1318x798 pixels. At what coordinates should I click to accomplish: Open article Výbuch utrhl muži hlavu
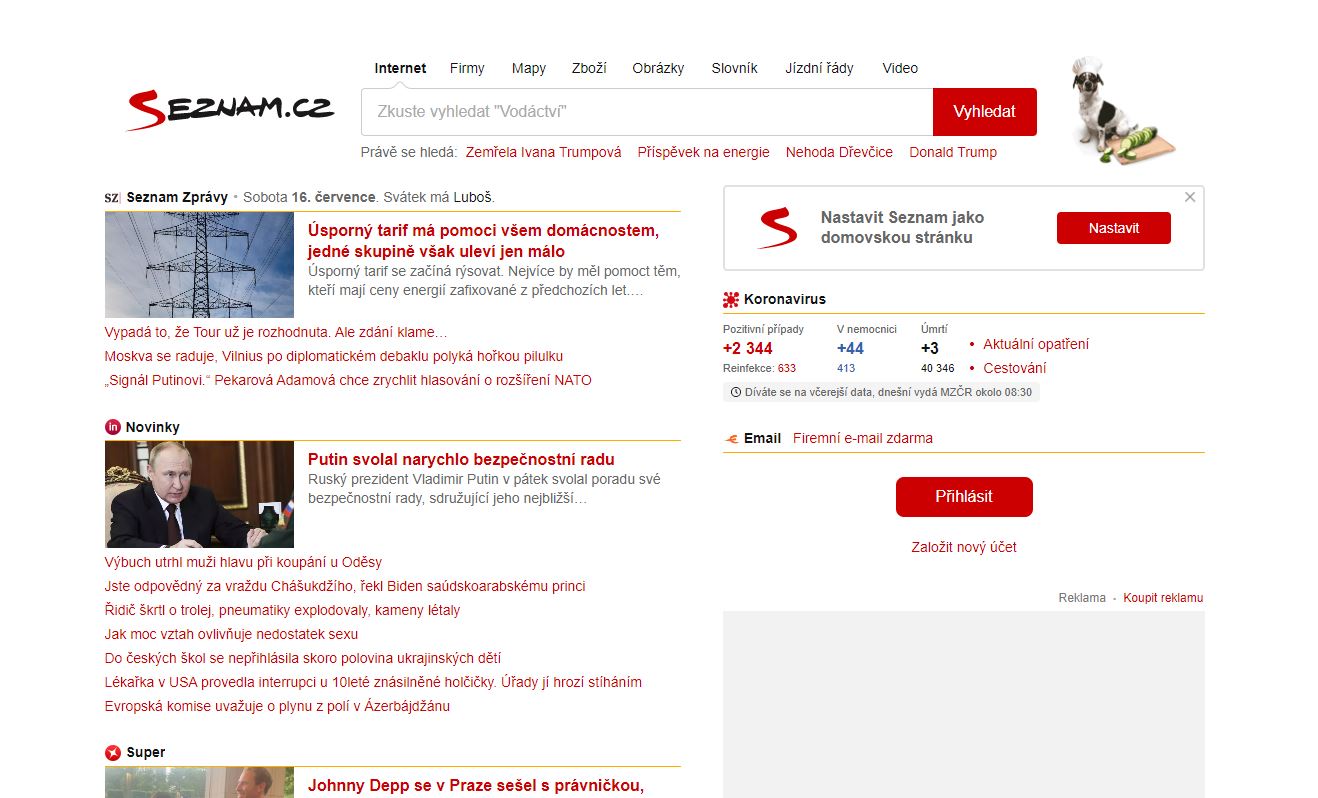pyautogui.click(x=243, y=562)
